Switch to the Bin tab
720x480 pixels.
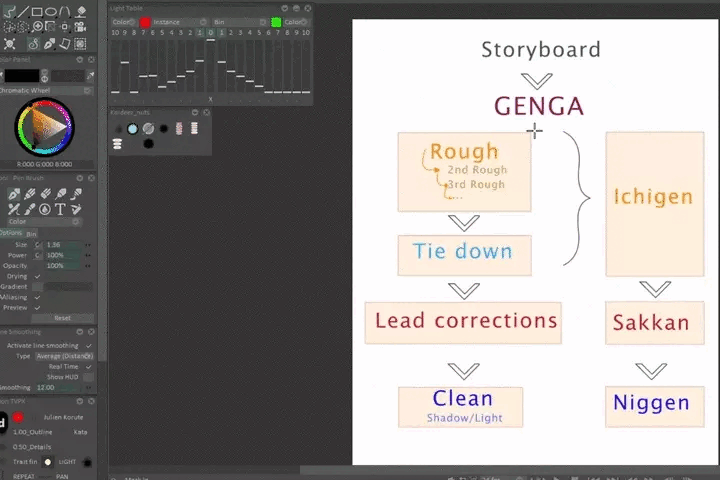click(x=32, y=234)
